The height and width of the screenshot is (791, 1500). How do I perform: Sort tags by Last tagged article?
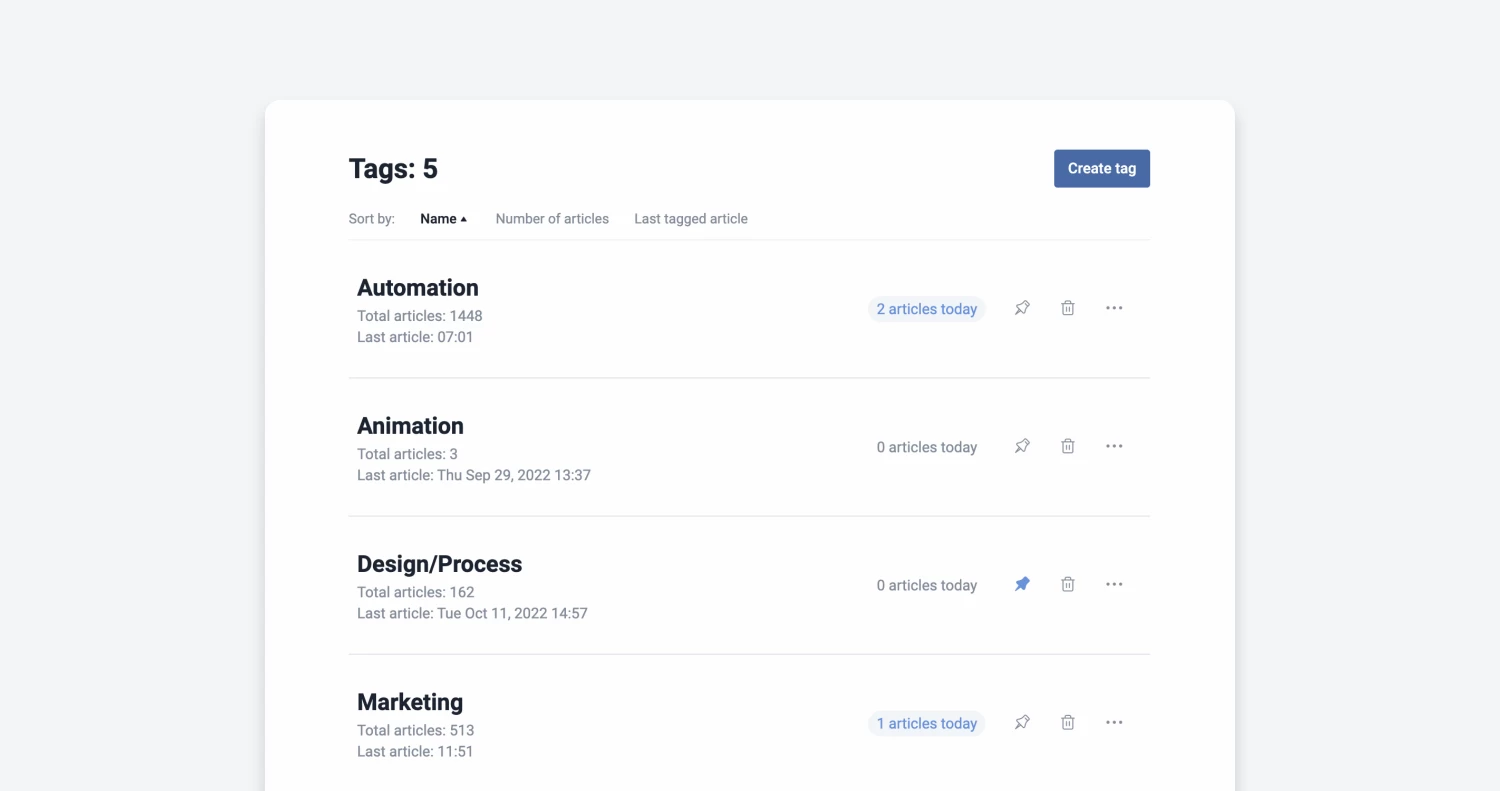[x=690, y=218]
